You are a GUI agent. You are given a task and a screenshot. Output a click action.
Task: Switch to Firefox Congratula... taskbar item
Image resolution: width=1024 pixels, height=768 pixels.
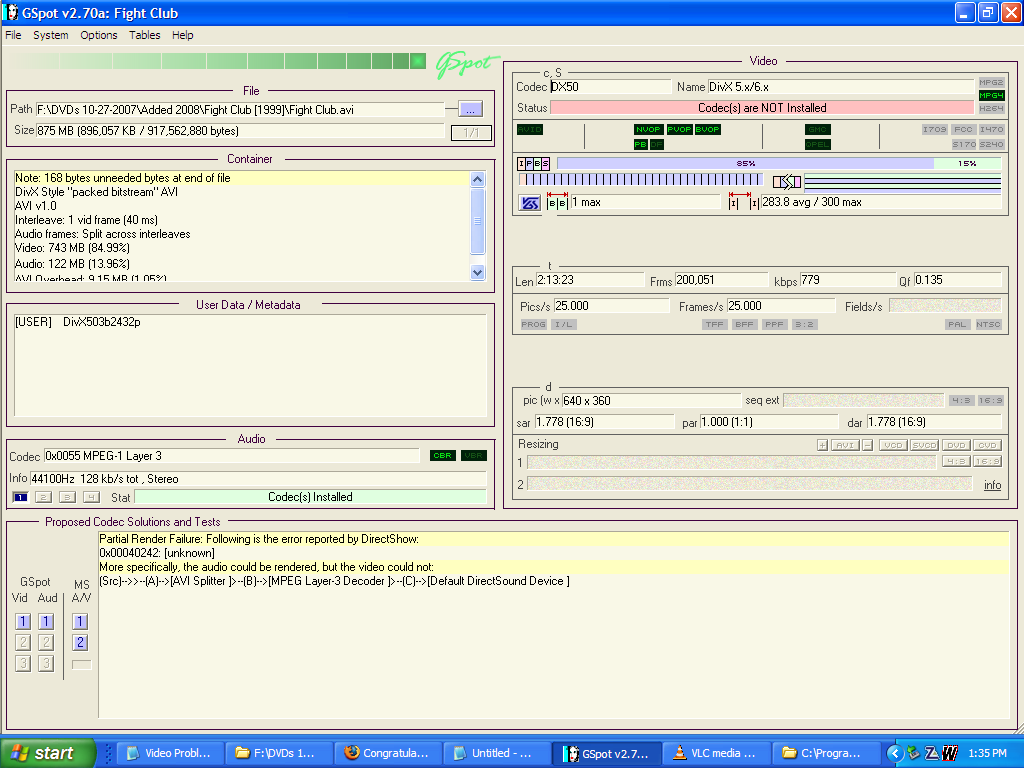pos(388,753)
